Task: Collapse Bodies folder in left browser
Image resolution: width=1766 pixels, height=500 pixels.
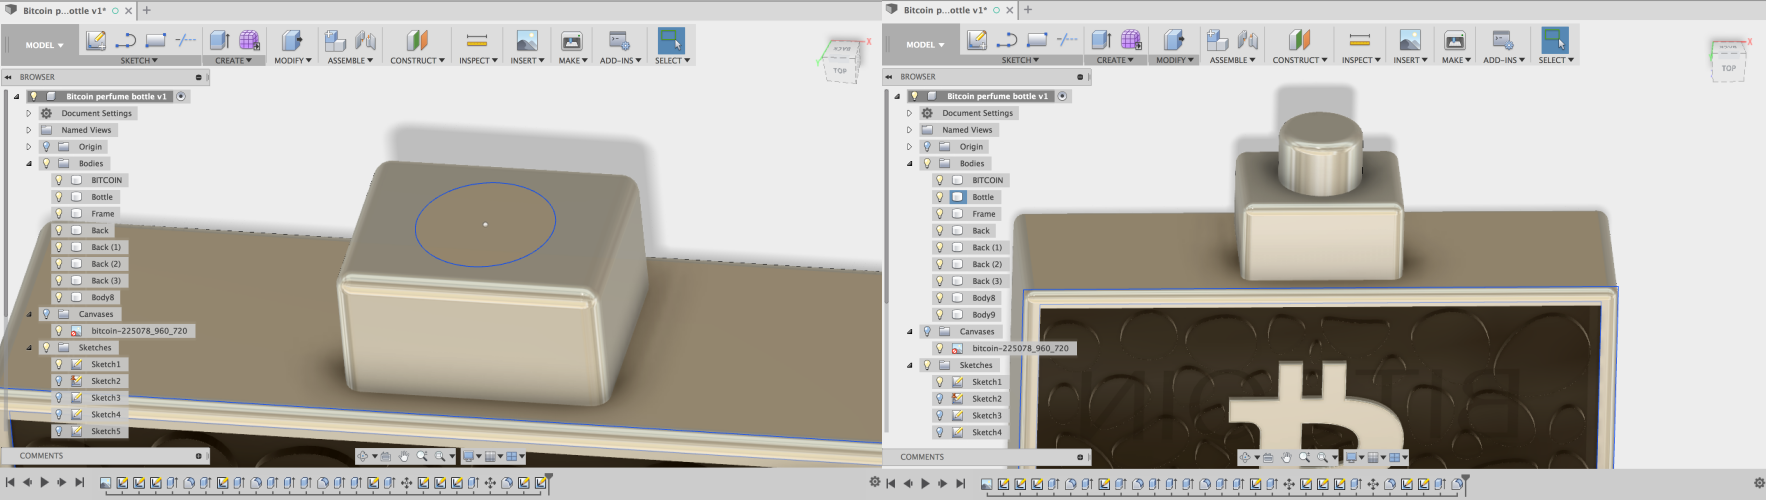Action: tap(29, 163)
